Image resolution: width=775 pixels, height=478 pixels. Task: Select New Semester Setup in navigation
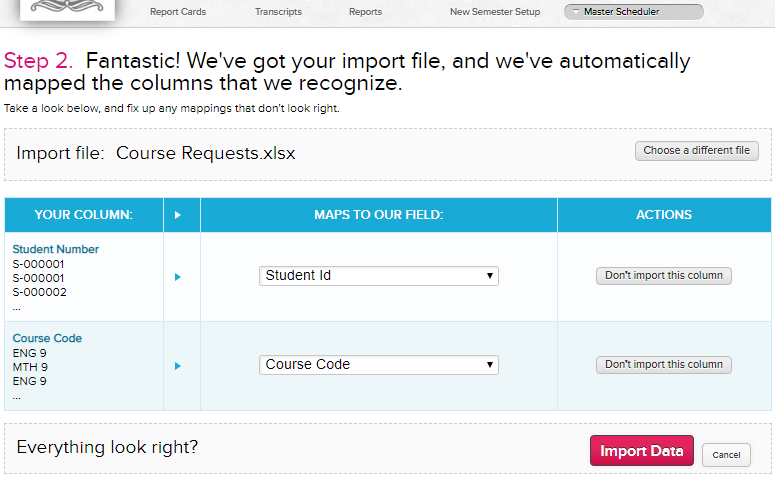[495, 12]
